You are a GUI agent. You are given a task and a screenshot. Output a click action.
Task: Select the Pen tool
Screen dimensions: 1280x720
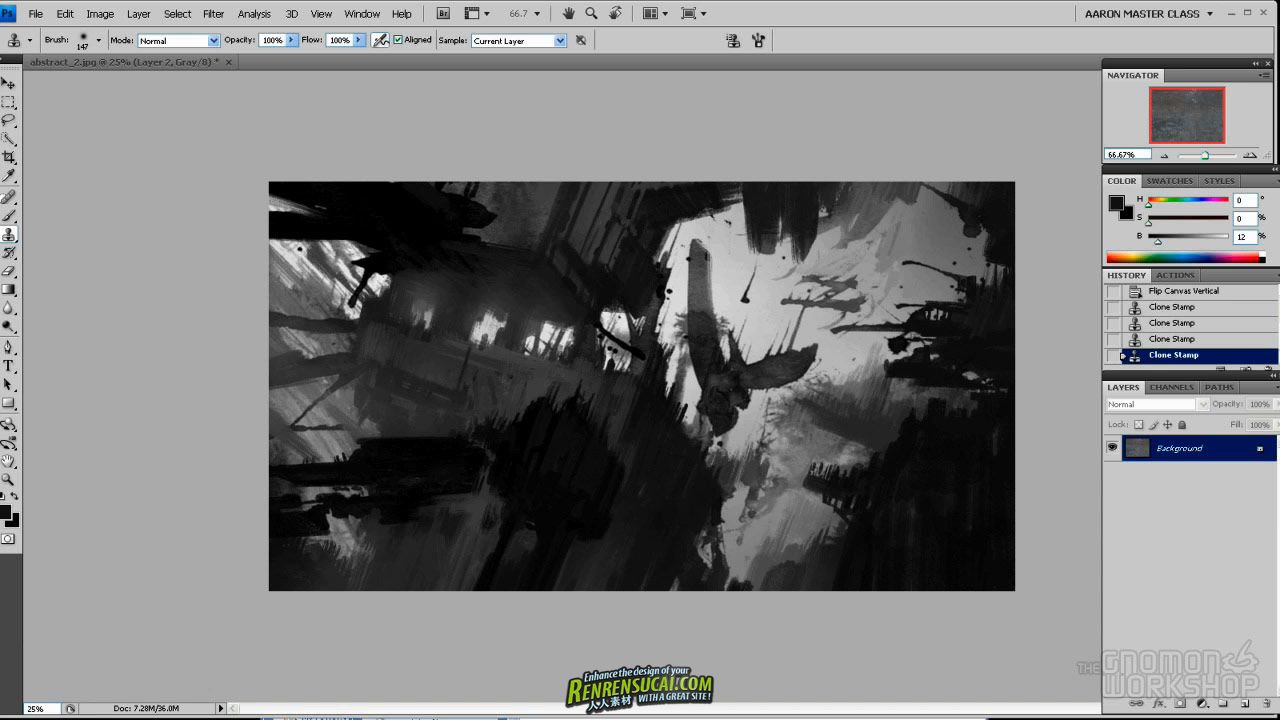[9, 347]
